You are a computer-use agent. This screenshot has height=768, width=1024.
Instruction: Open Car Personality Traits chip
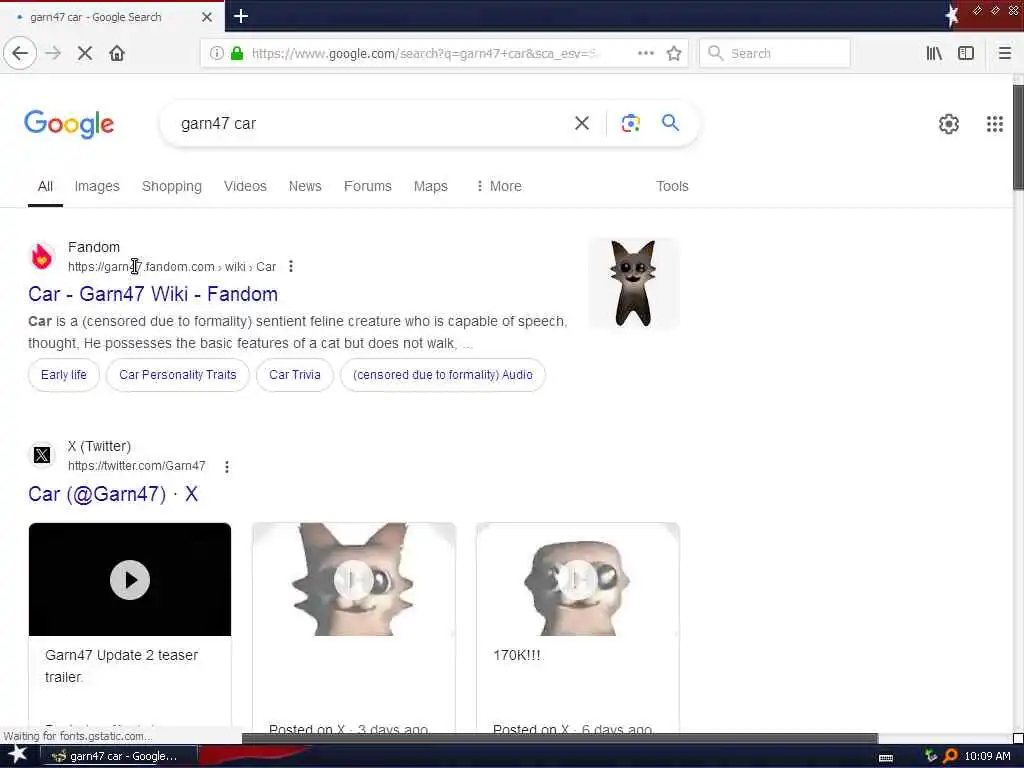coord(178,375)
